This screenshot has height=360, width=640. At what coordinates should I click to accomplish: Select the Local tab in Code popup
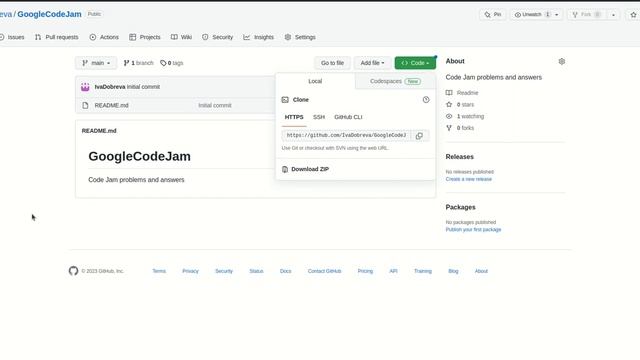[x=315, y=81]
